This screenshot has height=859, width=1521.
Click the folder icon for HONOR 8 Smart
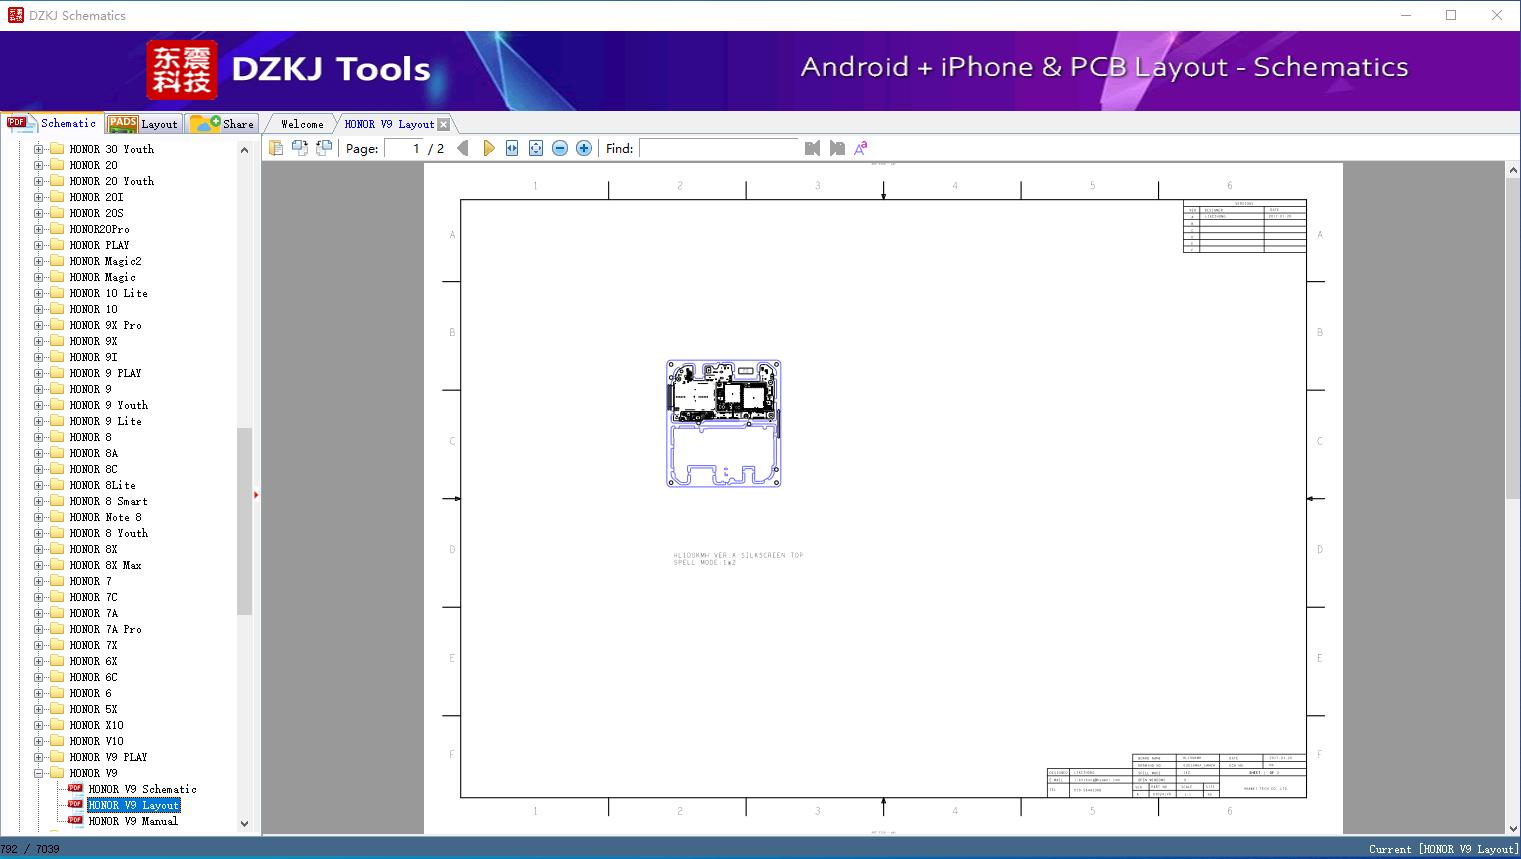tap(57, 501)
